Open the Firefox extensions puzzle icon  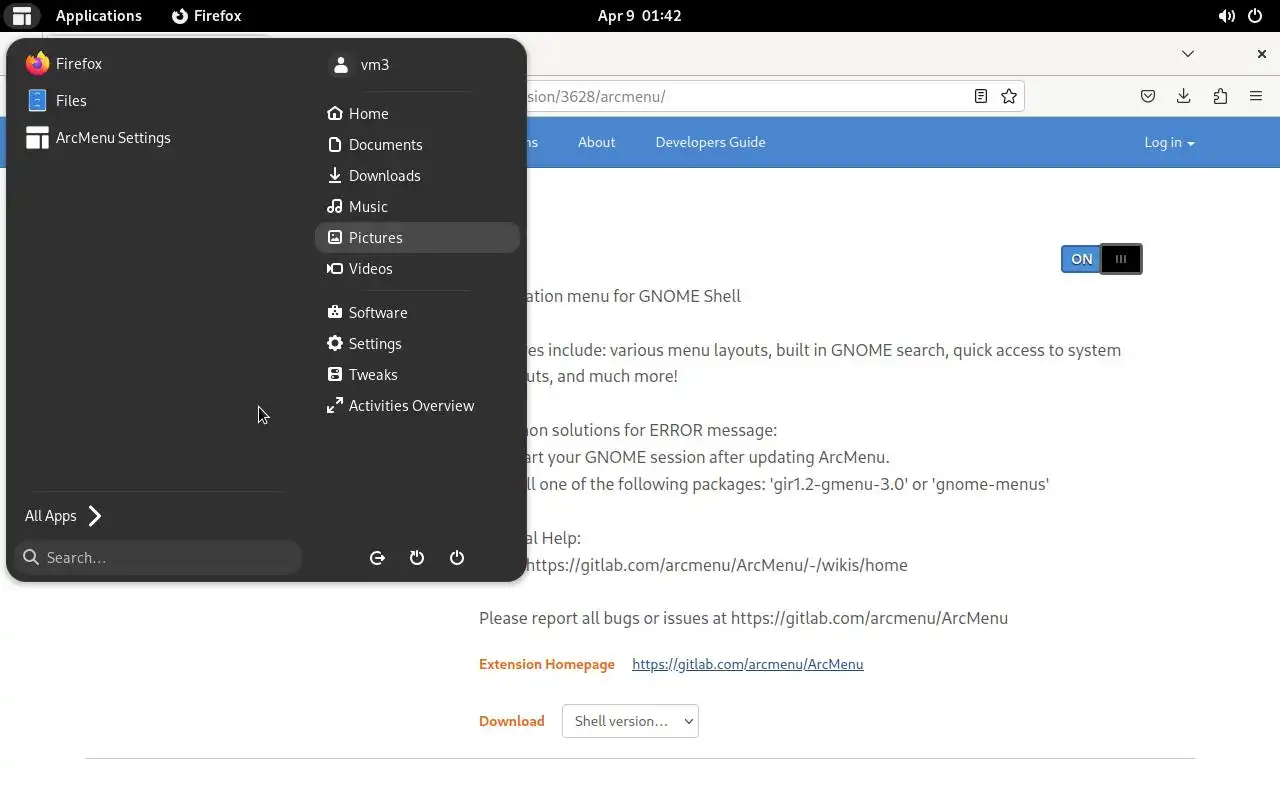(x=1220, y=96)
